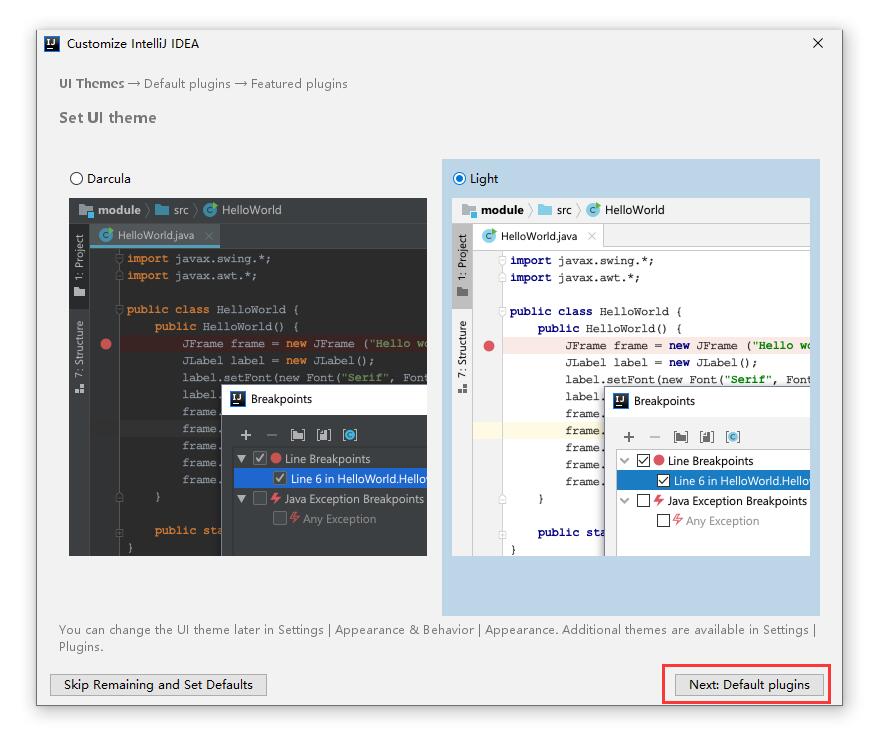Collapse Java Exception Breakpoints node in Light preview

(624, 501)
